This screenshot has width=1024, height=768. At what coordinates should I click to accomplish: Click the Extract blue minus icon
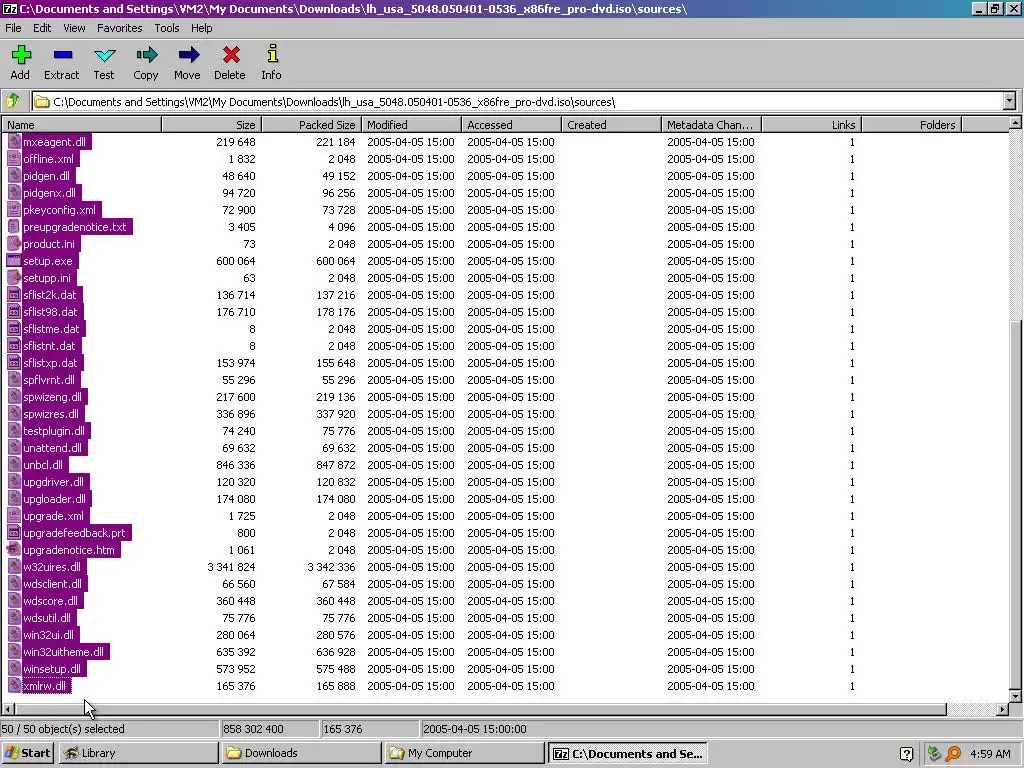click(63, 55)
